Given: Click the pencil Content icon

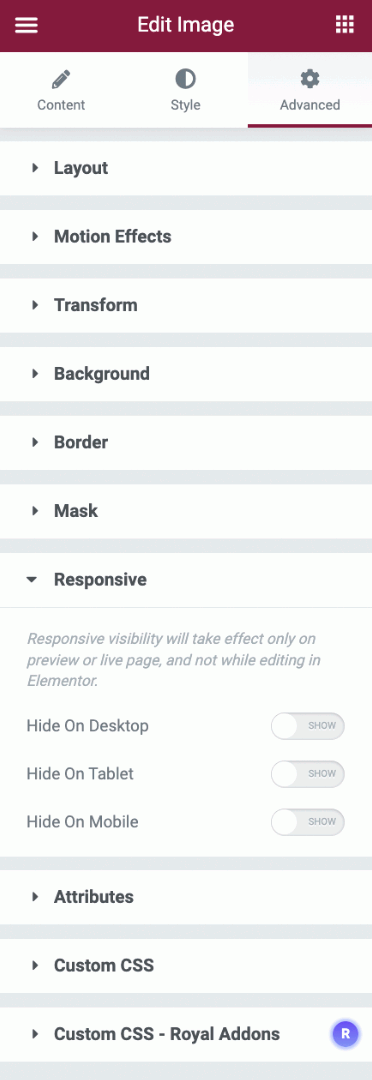Looking at the screenshot, I should (x=61, y=79).
